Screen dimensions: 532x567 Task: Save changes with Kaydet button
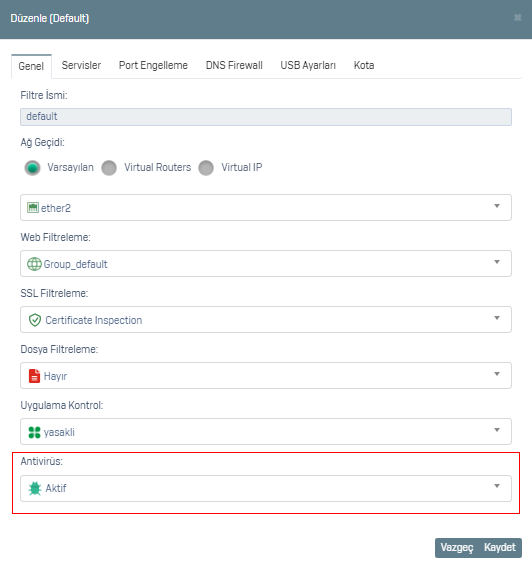(x=500, y=547)
